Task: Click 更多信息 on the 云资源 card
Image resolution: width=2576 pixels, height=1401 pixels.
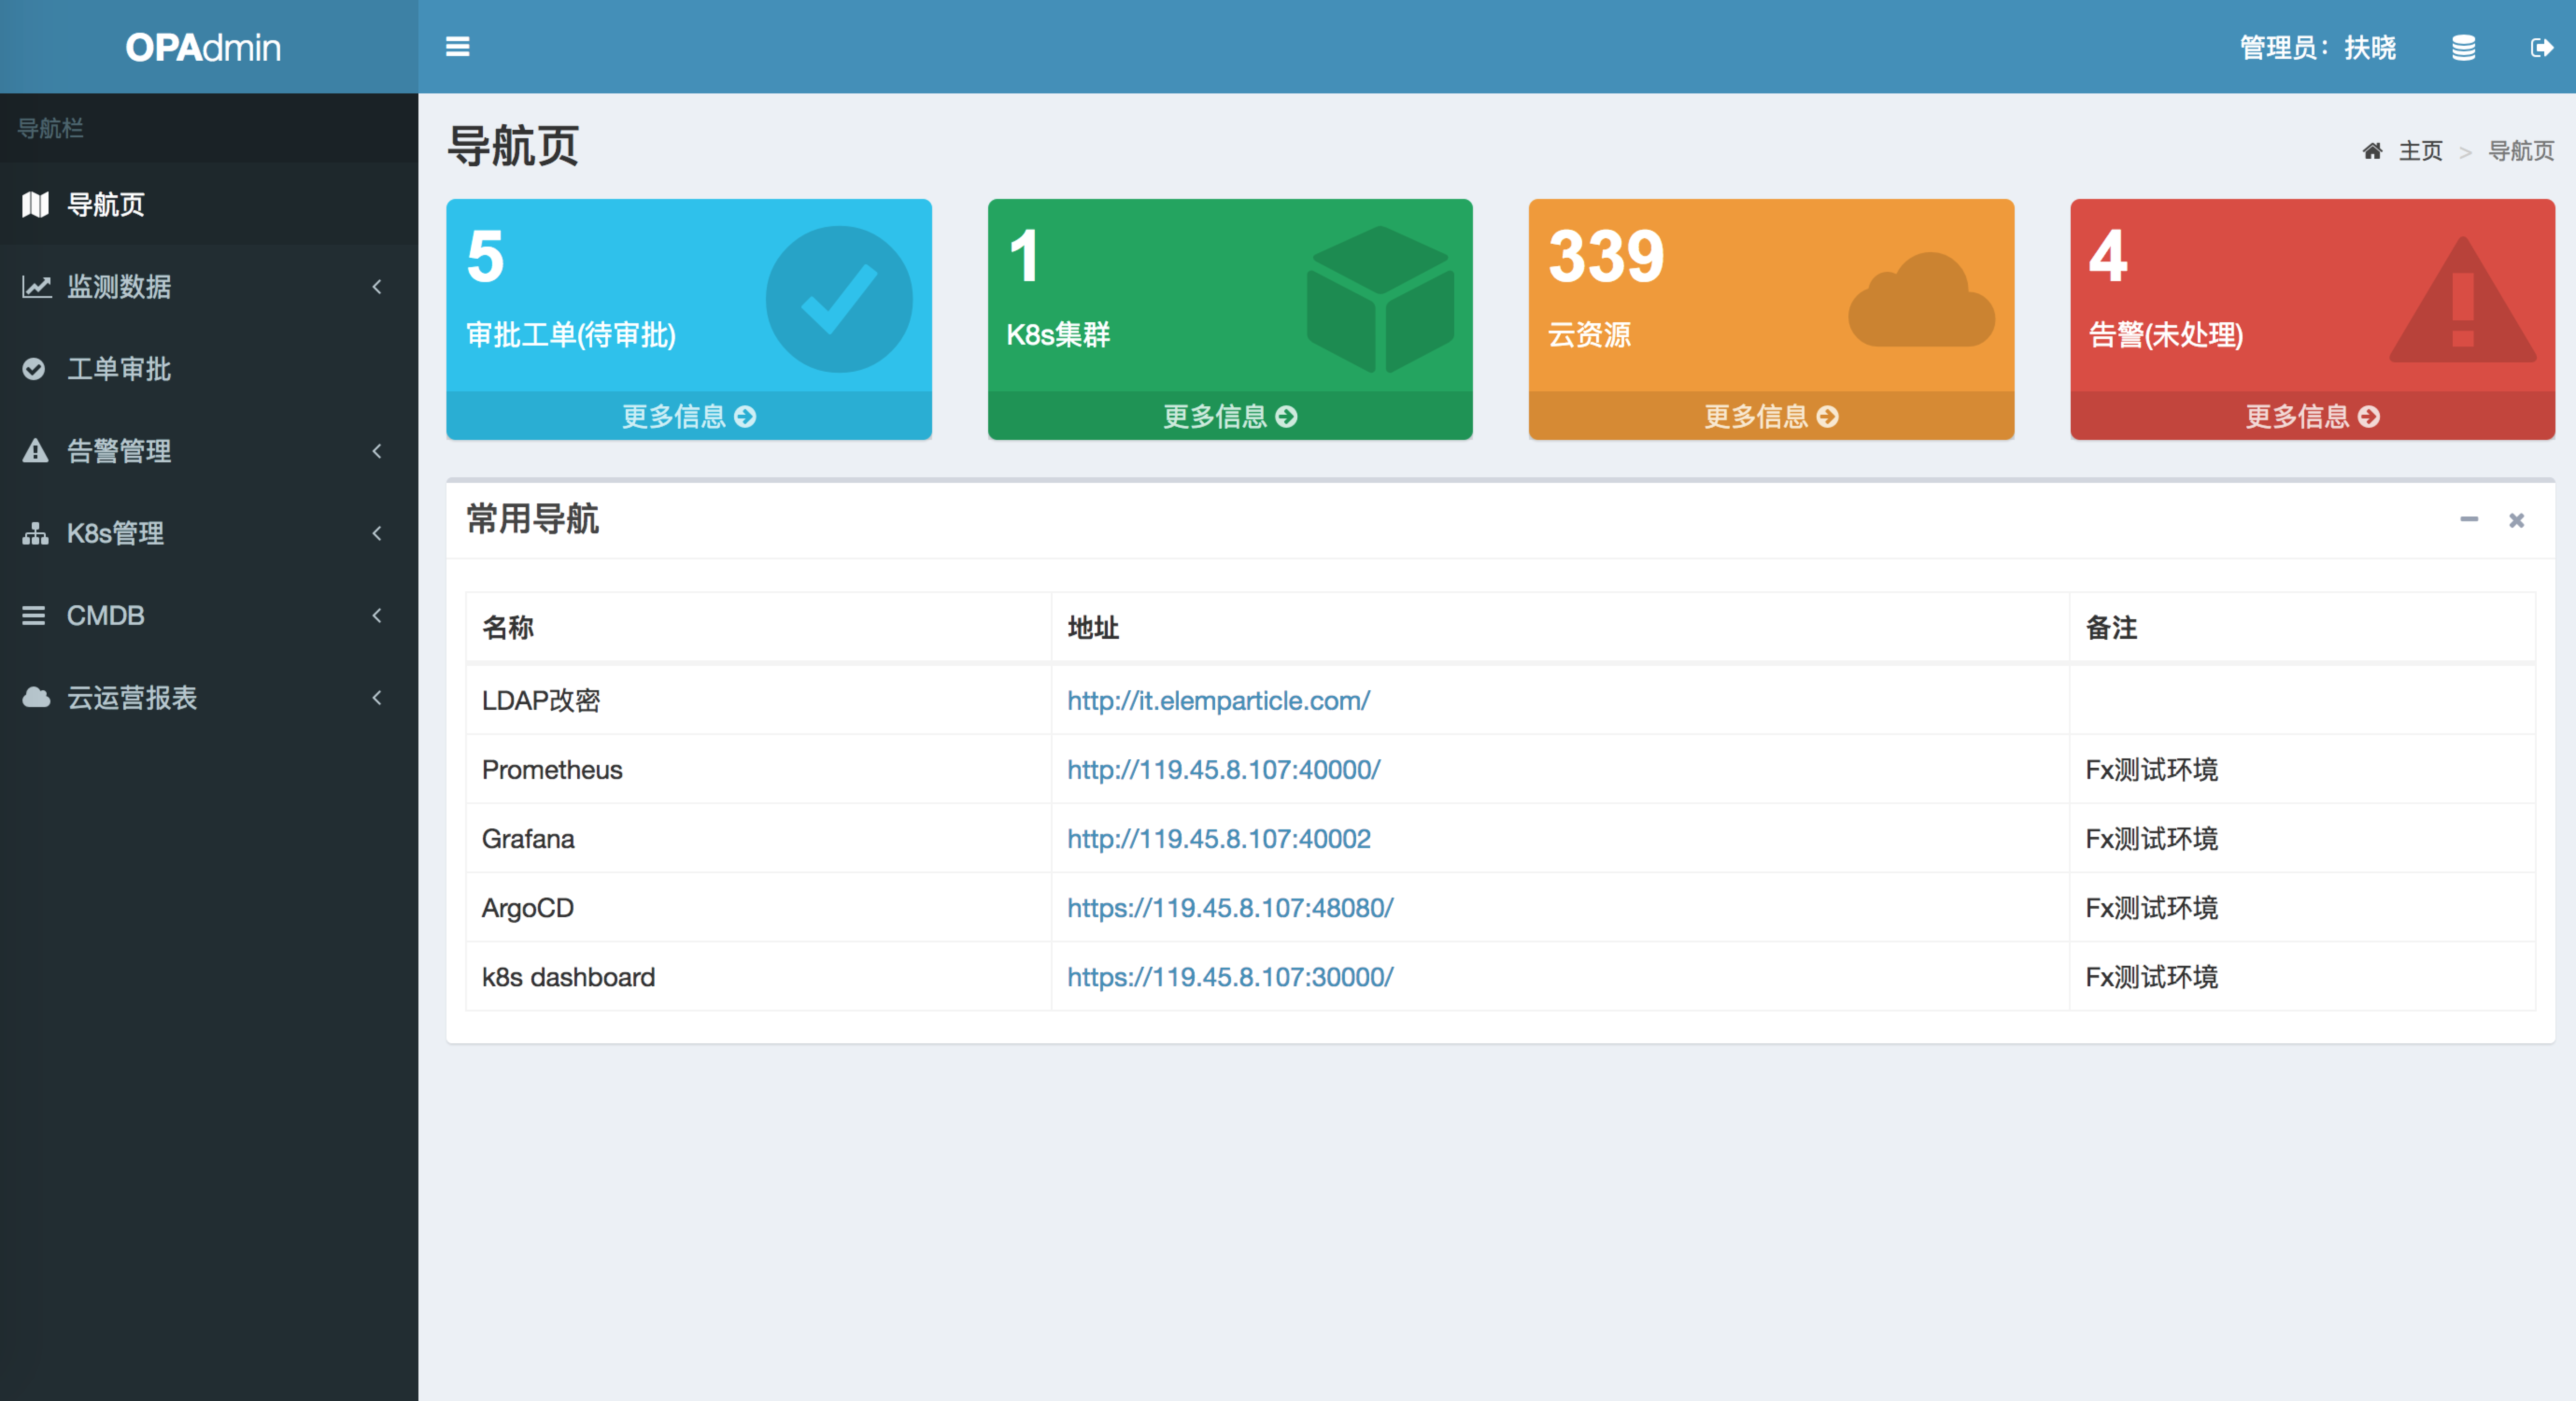Action: click(1770, 416)
